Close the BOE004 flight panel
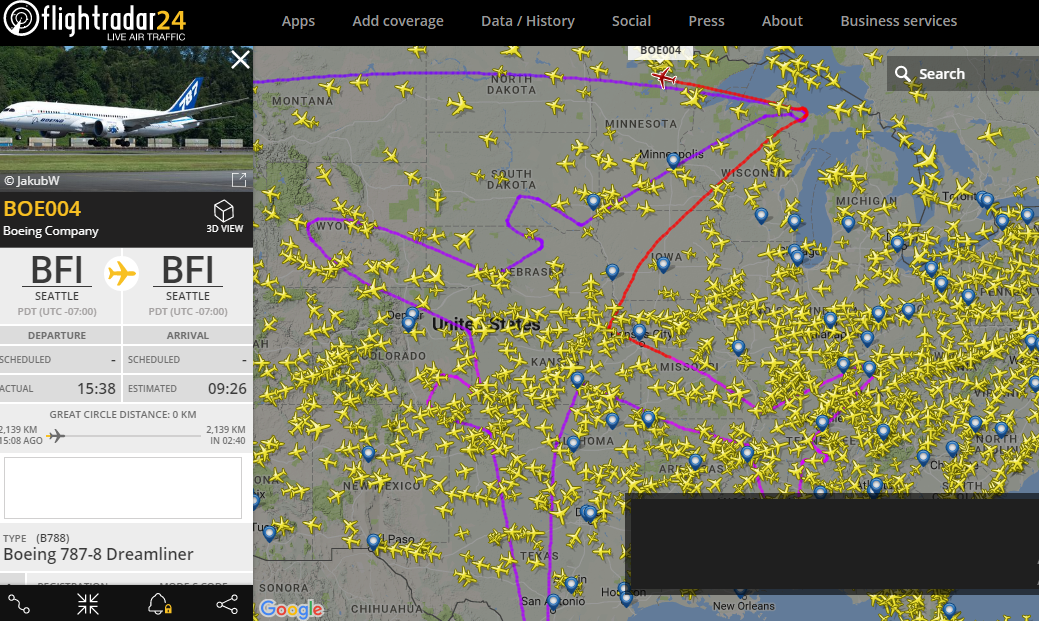 [x=240, y=60]
